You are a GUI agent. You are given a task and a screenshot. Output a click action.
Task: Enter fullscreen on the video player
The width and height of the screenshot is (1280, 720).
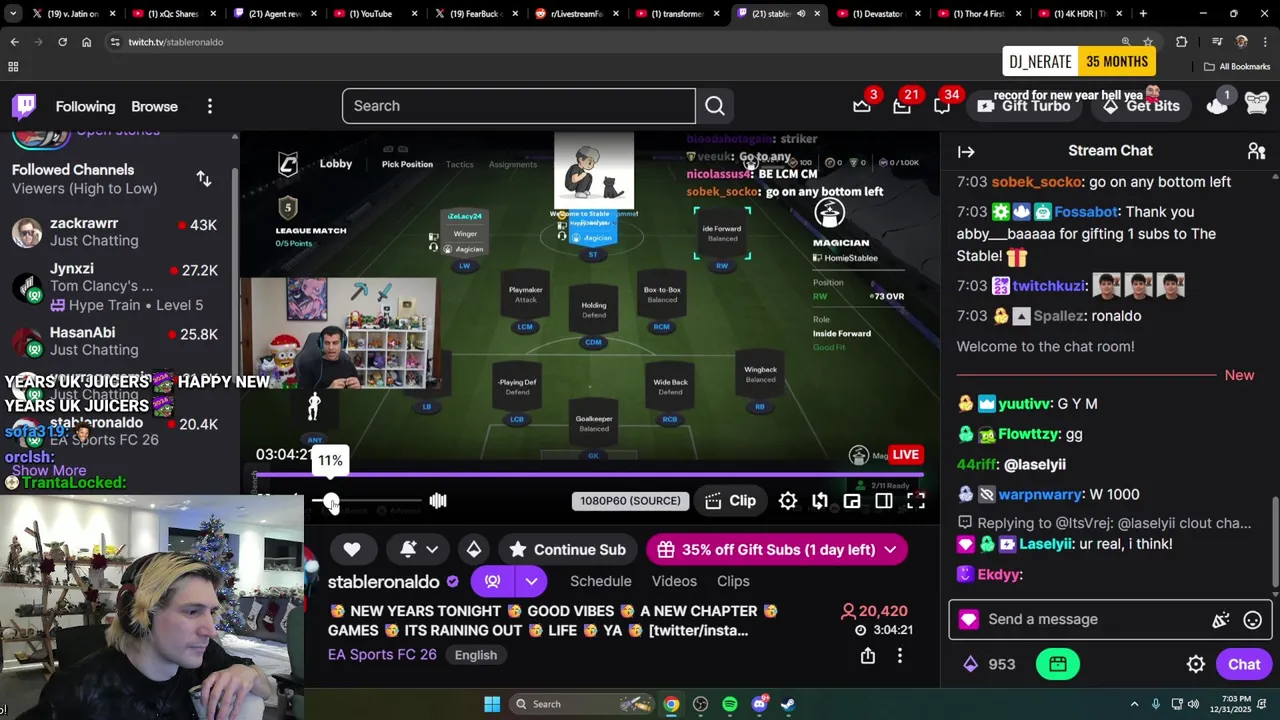click(916, 501)
